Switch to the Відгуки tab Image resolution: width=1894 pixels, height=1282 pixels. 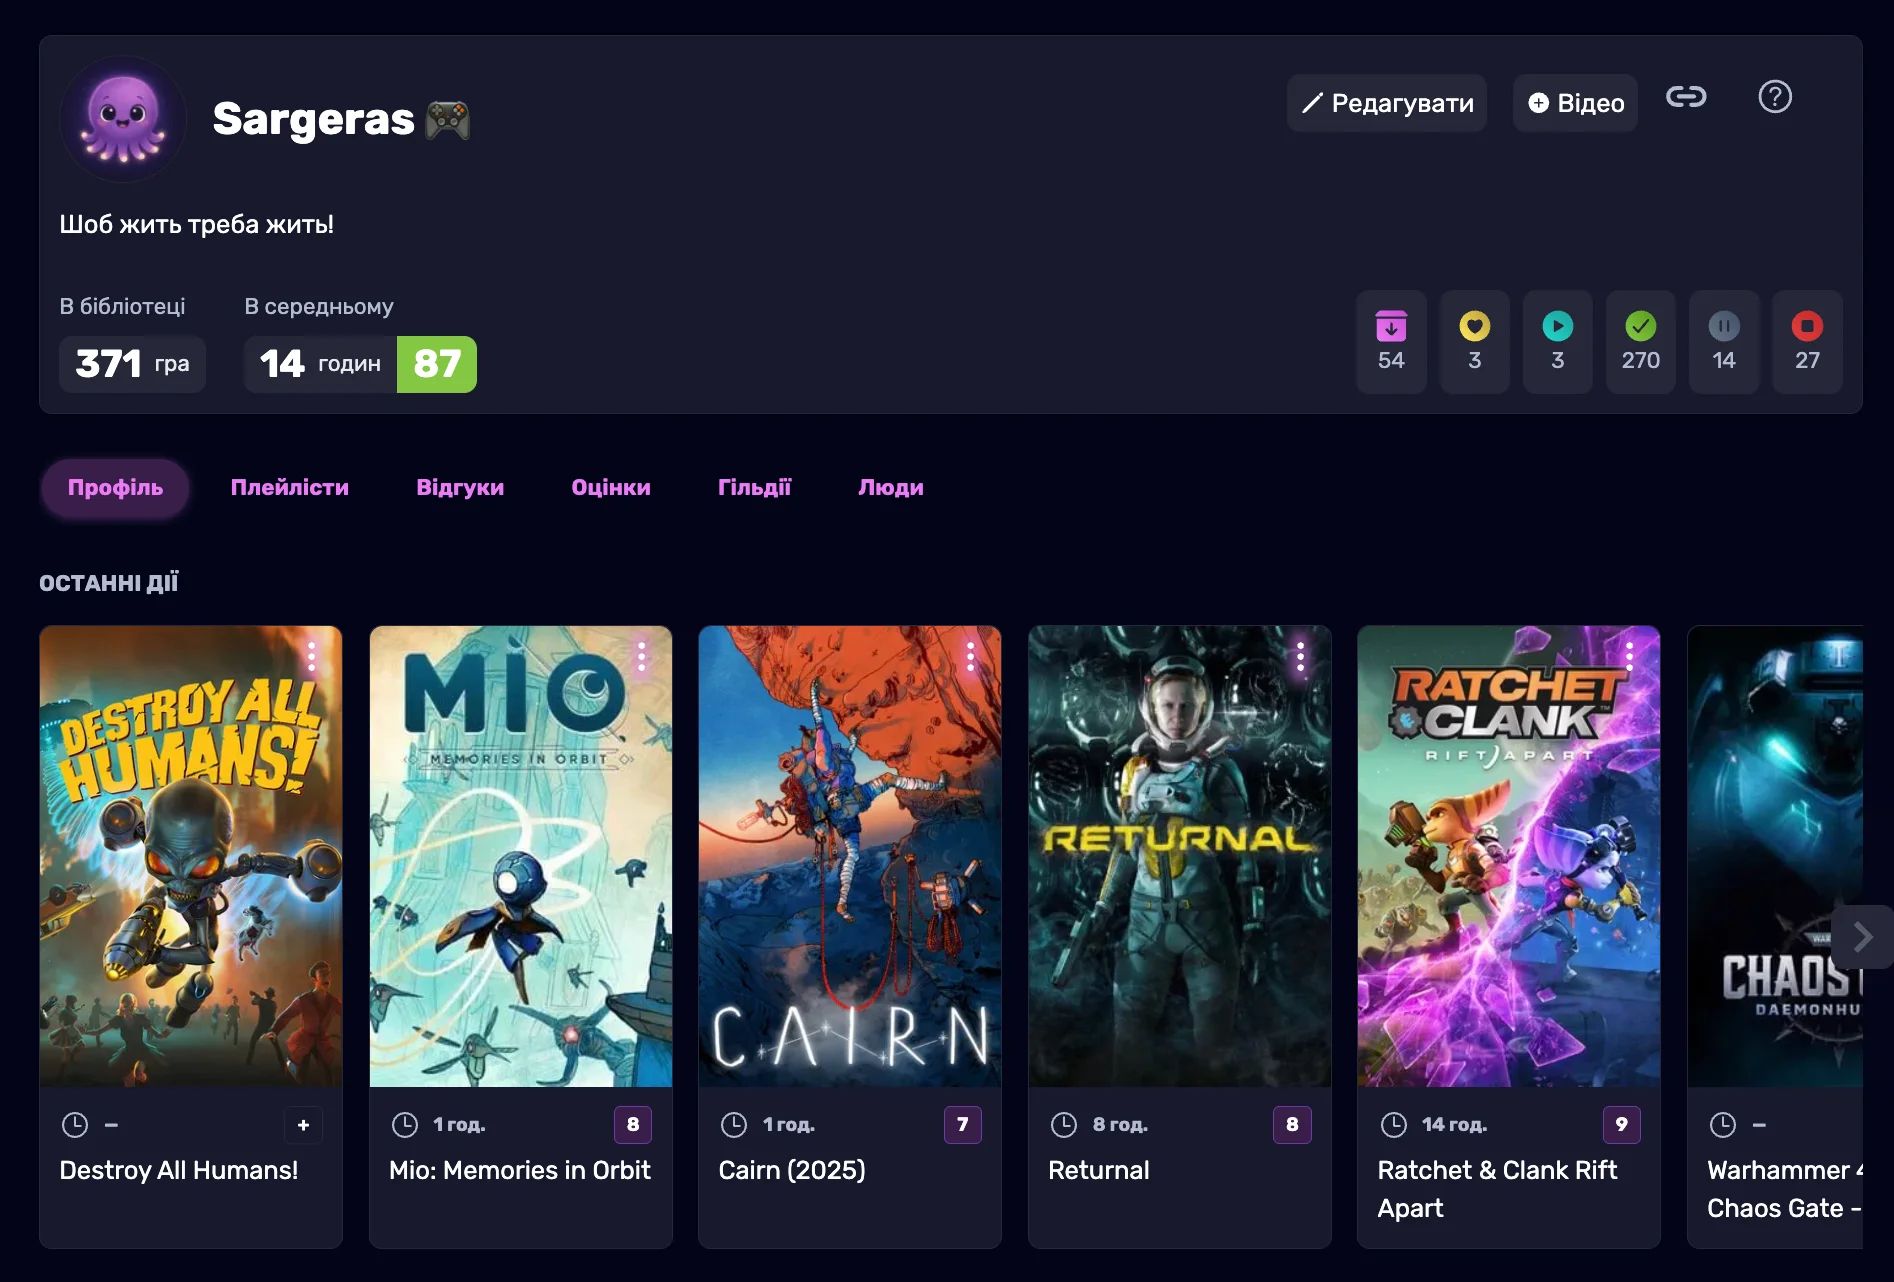coord(460,488)
